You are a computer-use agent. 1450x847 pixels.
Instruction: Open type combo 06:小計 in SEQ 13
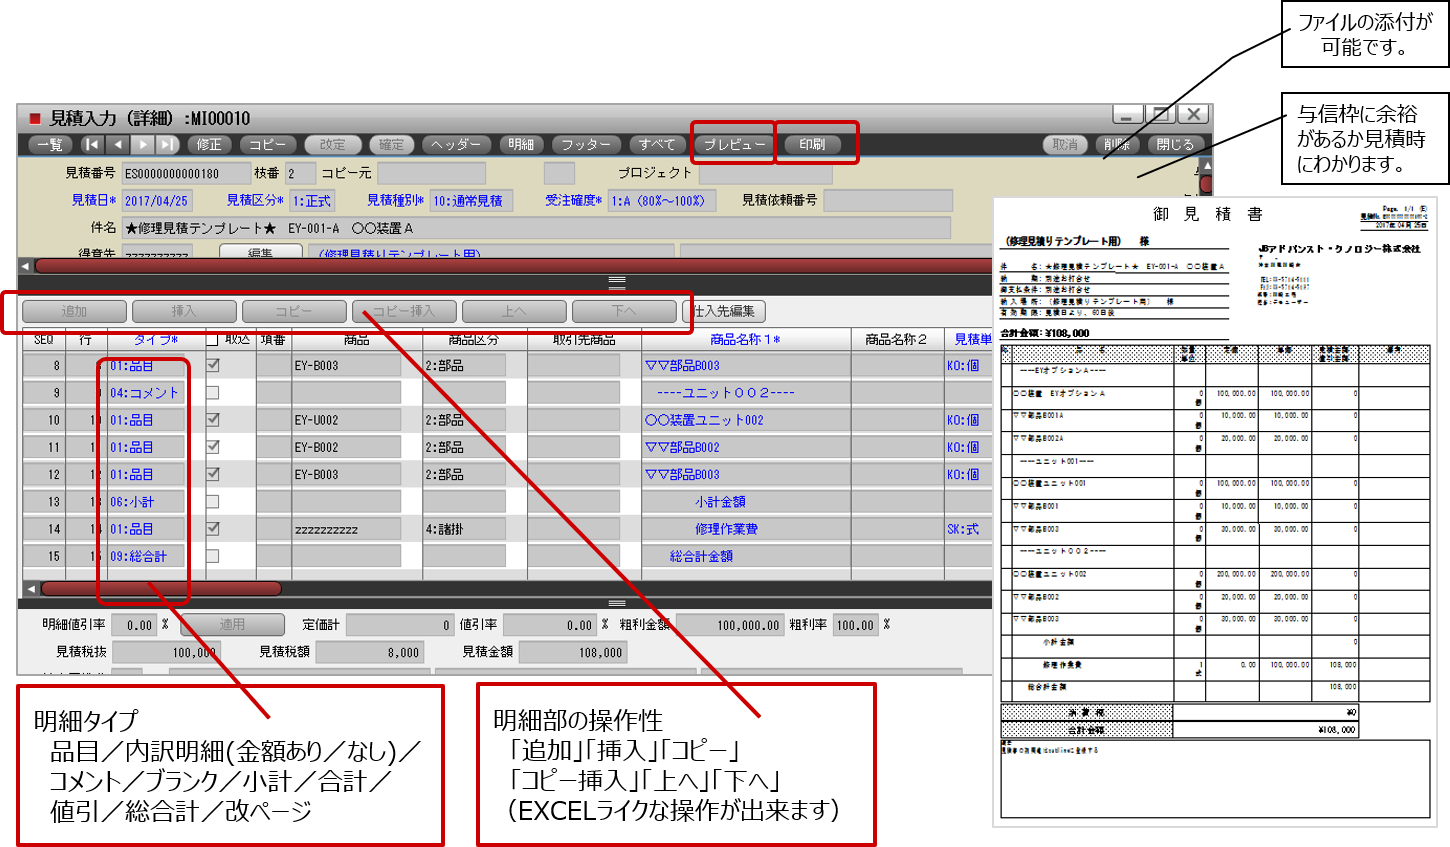(x=146, y=502)
